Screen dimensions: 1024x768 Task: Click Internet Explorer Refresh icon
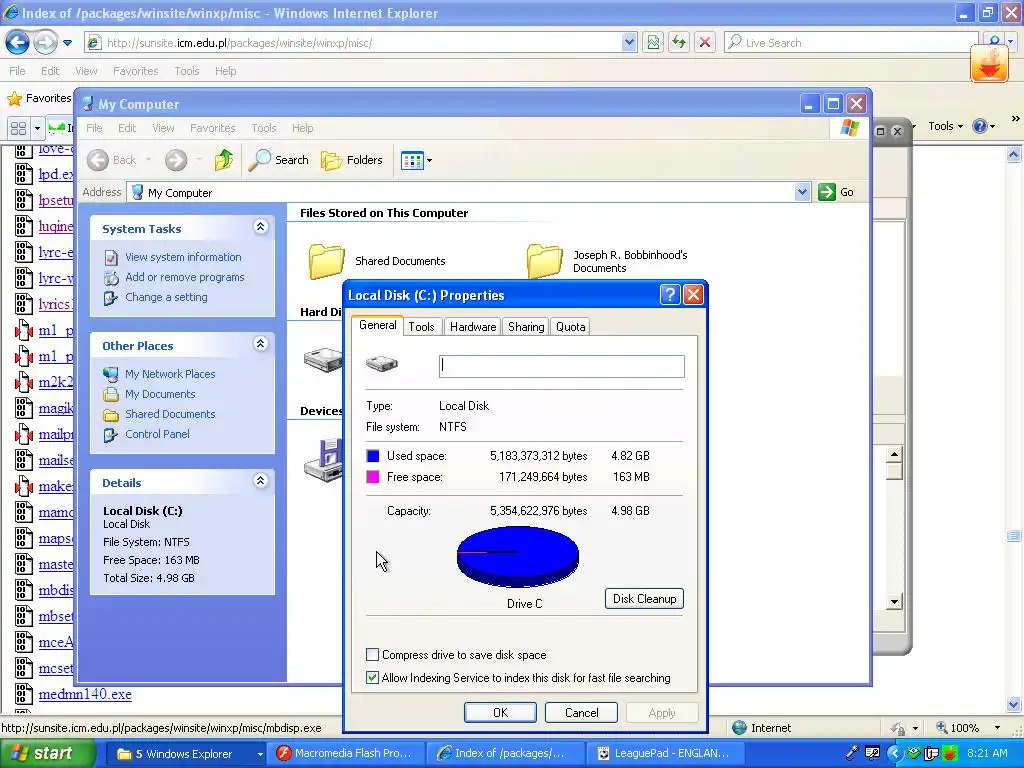679,43
